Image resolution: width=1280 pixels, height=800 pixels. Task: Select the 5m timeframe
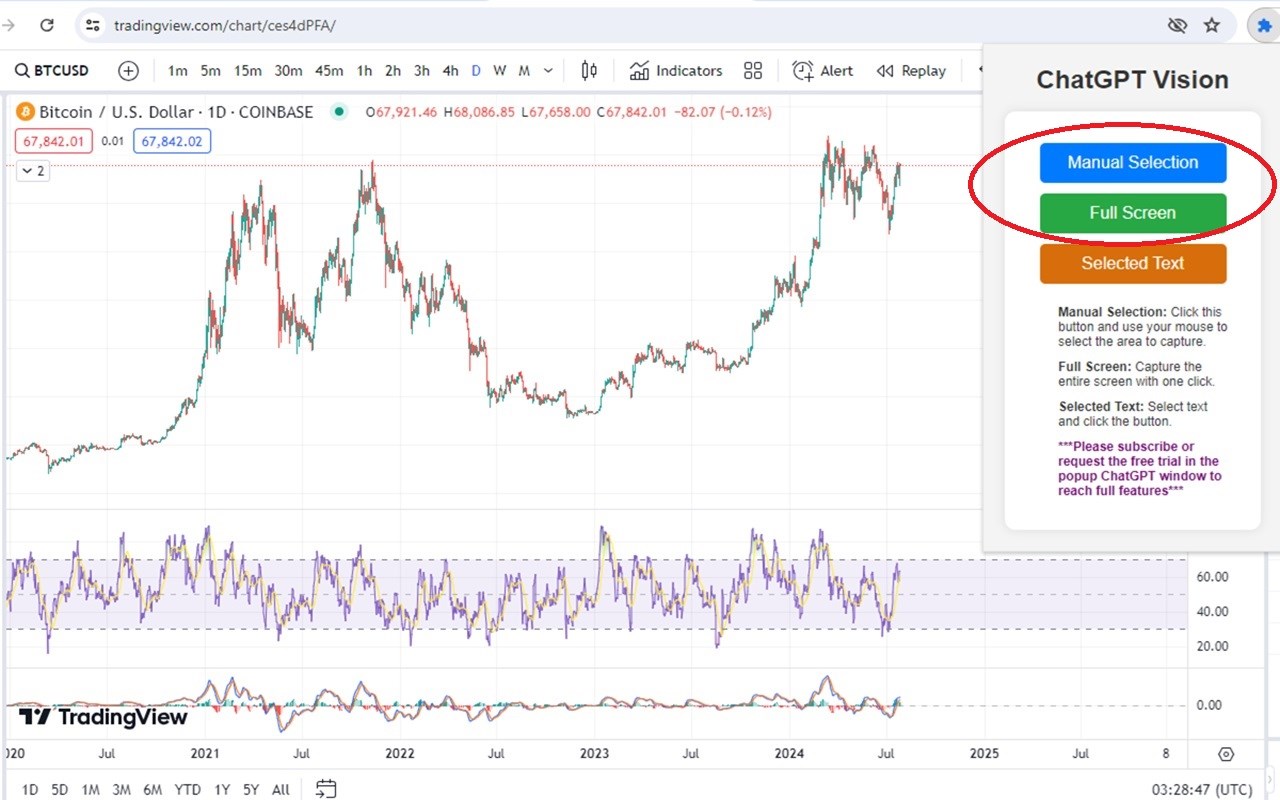point(210,71)
